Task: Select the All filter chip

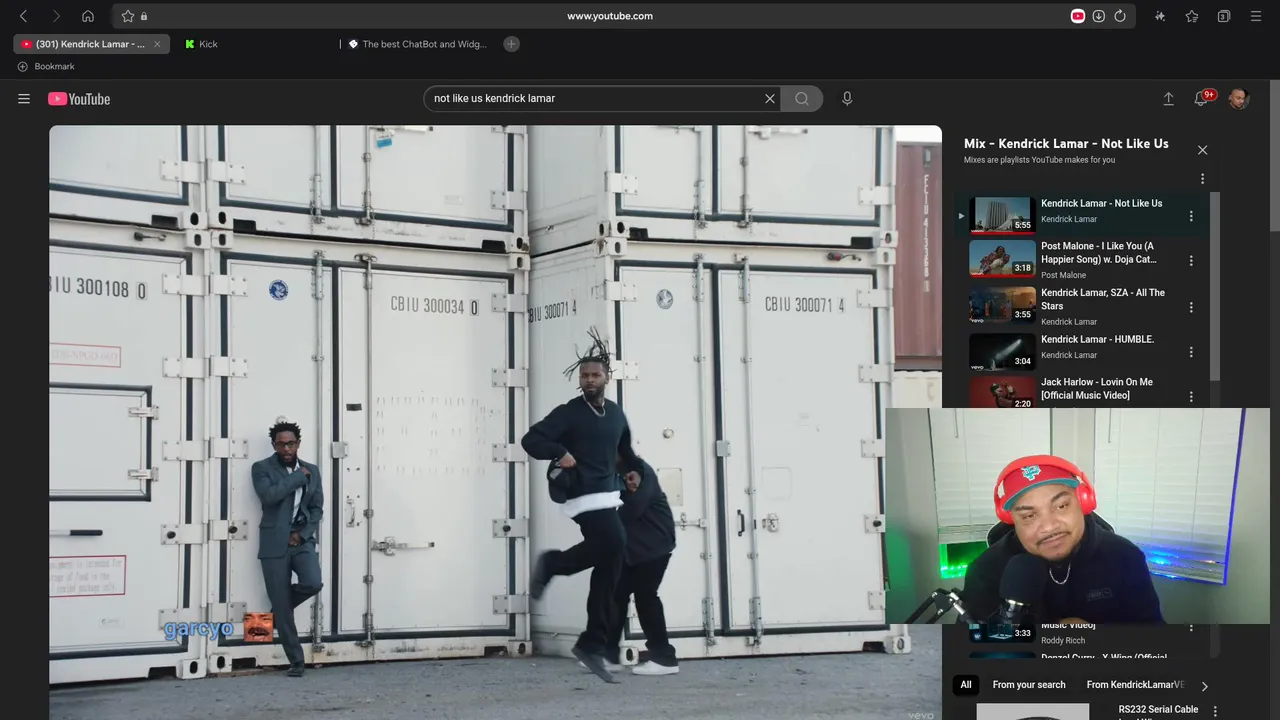Action: click(966, 685)
